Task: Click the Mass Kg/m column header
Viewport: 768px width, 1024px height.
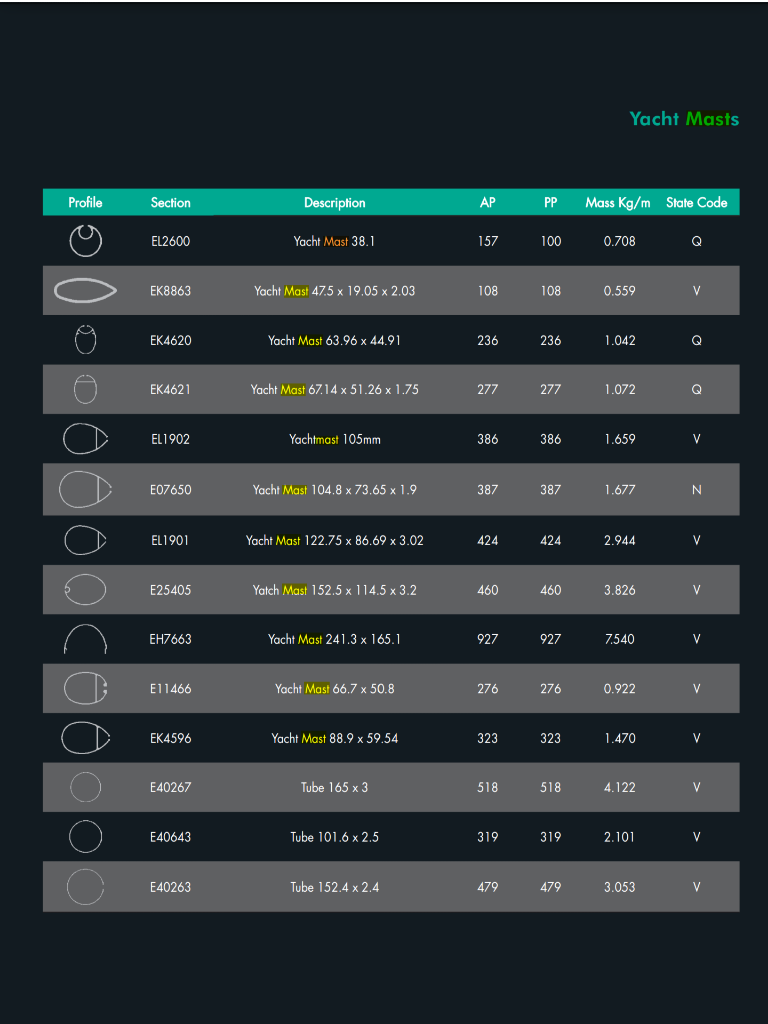Action: [618, 202]
